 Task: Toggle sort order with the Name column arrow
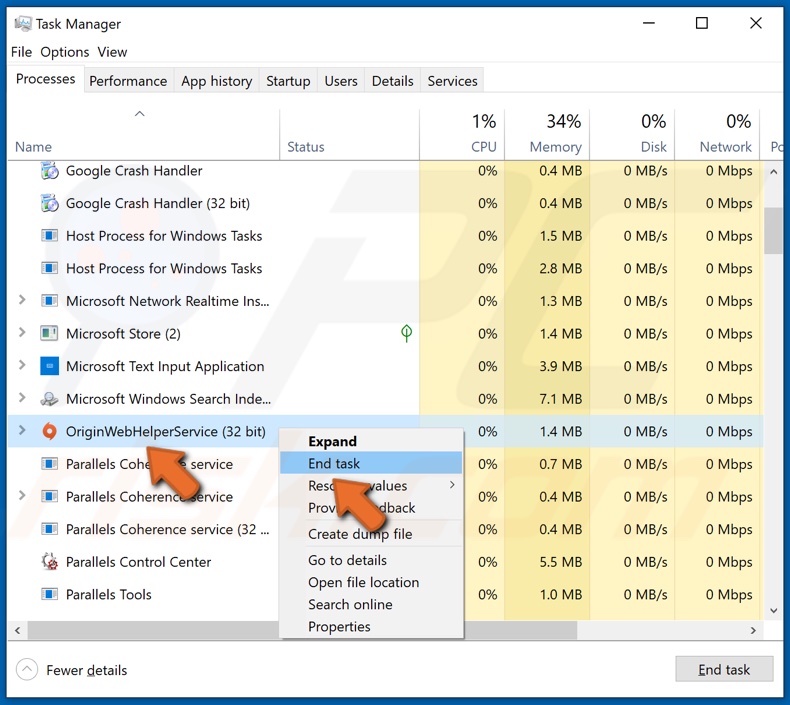tap(140, 114)
